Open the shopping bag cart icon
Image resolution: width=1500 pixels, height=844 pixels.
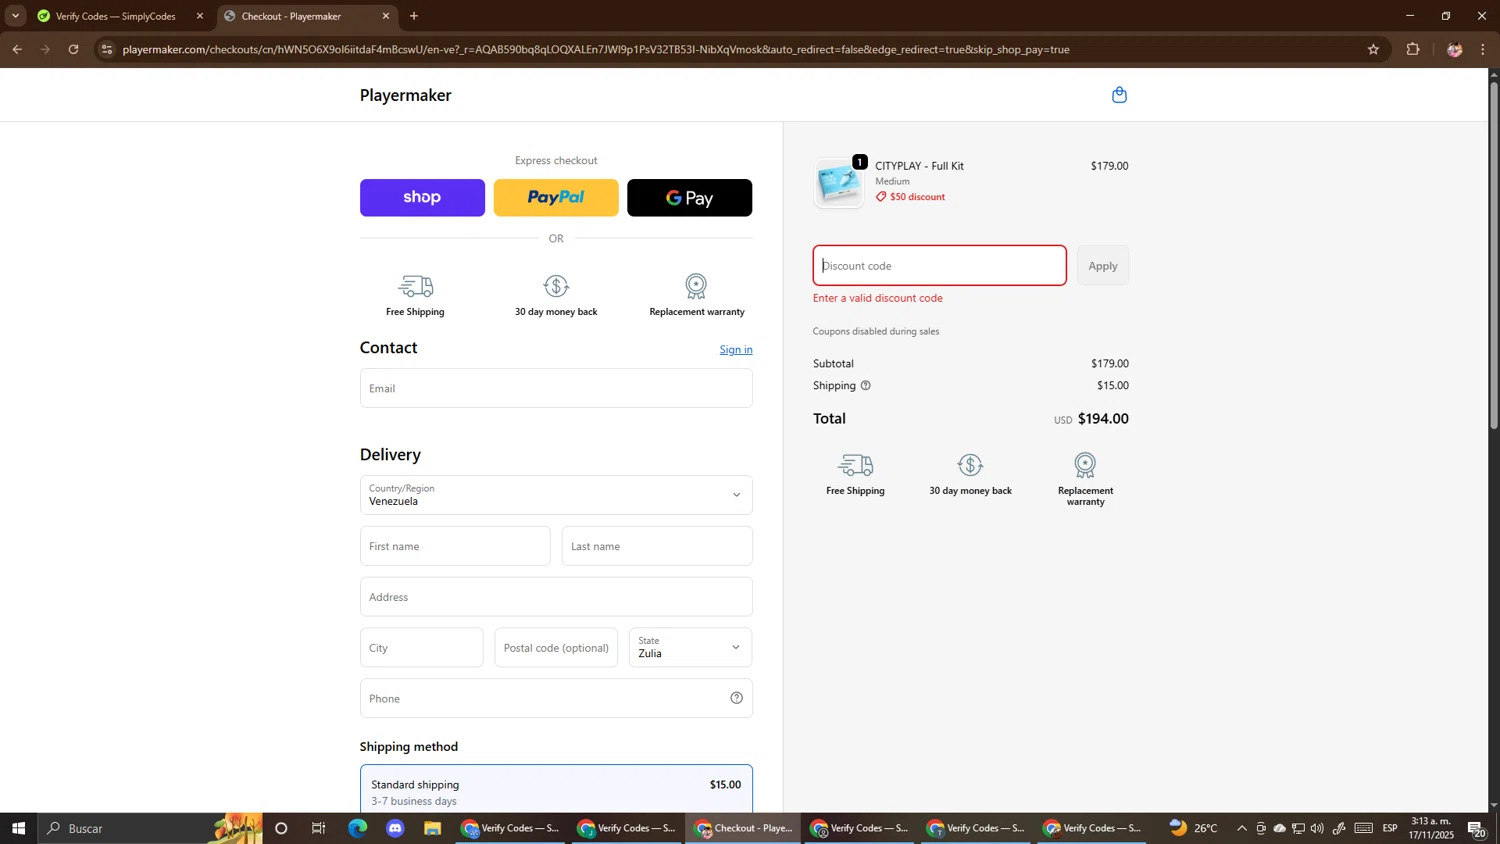[x=1119, y=95]
